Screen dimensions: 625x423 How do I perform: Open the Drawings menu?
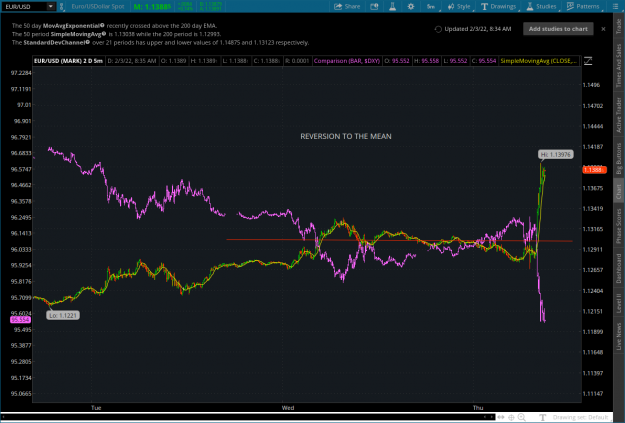click(499, 6)
